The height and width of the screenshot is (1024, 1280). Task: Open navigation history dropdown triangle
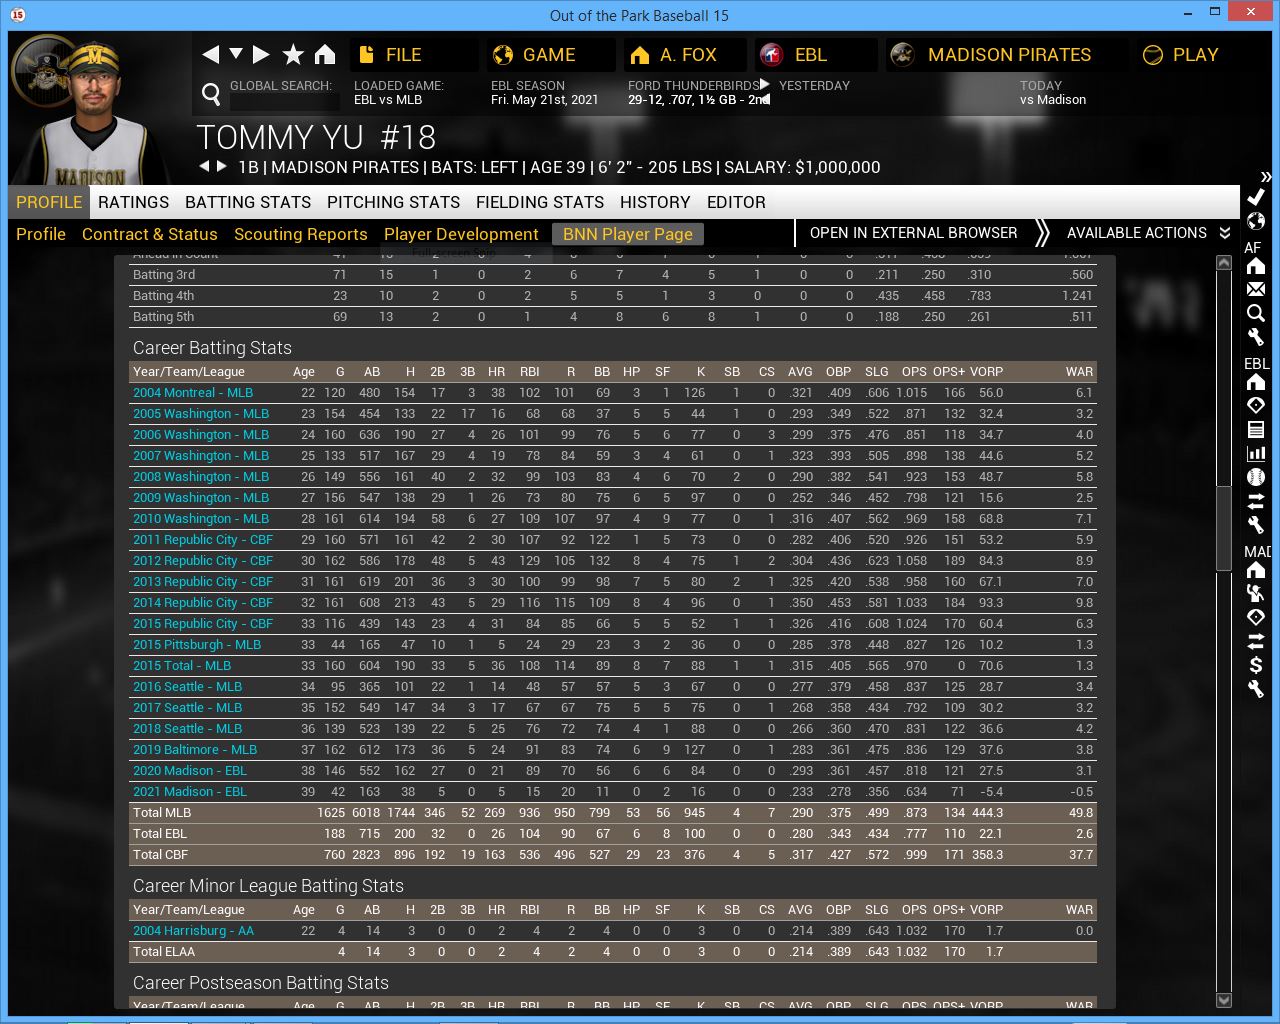point(236,54)
